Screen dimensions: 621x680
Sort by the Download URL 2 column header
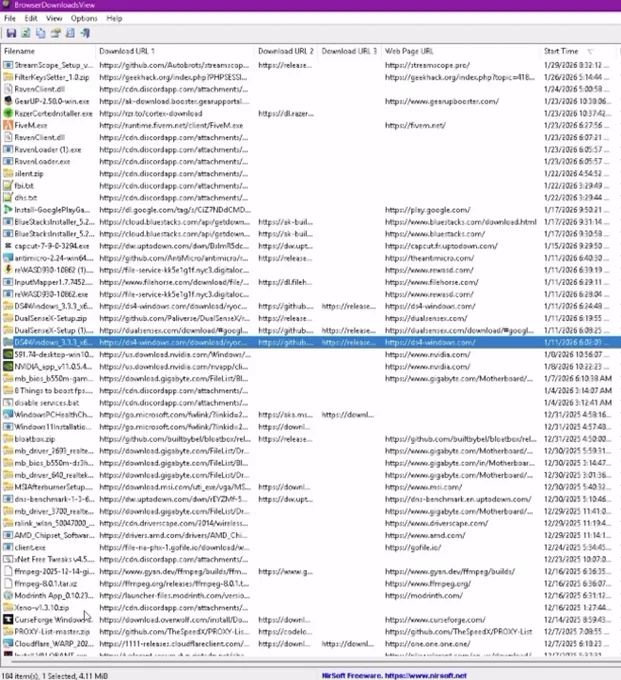tap(286, 51)
